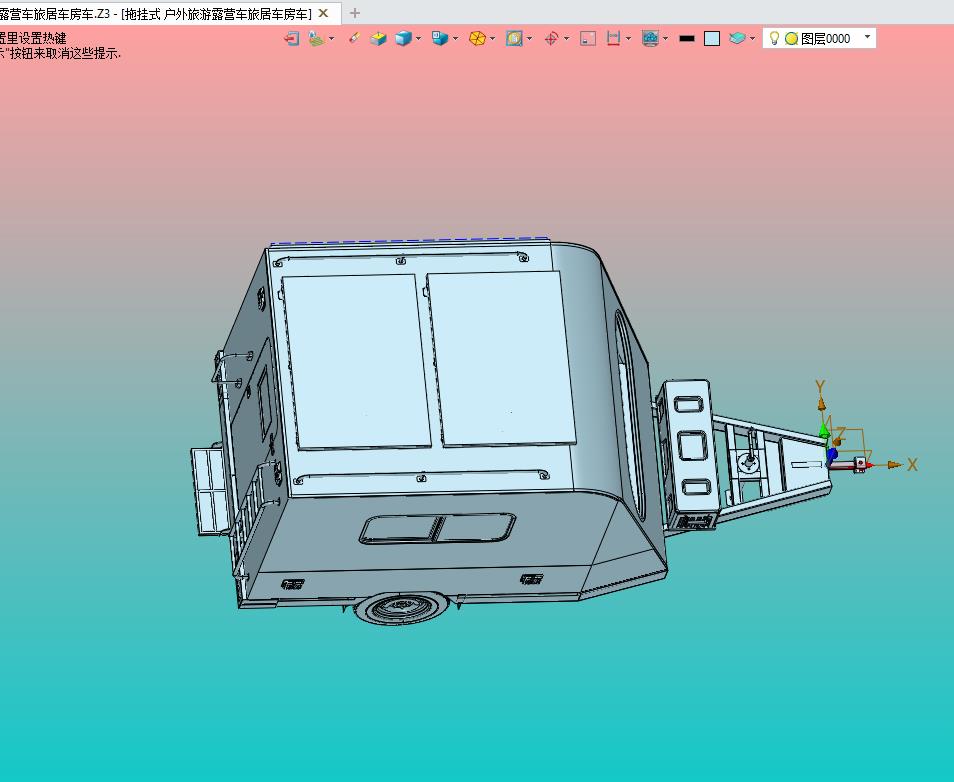Click the trailer wheel in the 3D model
Screen dimensions: 954x782
[400, 607]
